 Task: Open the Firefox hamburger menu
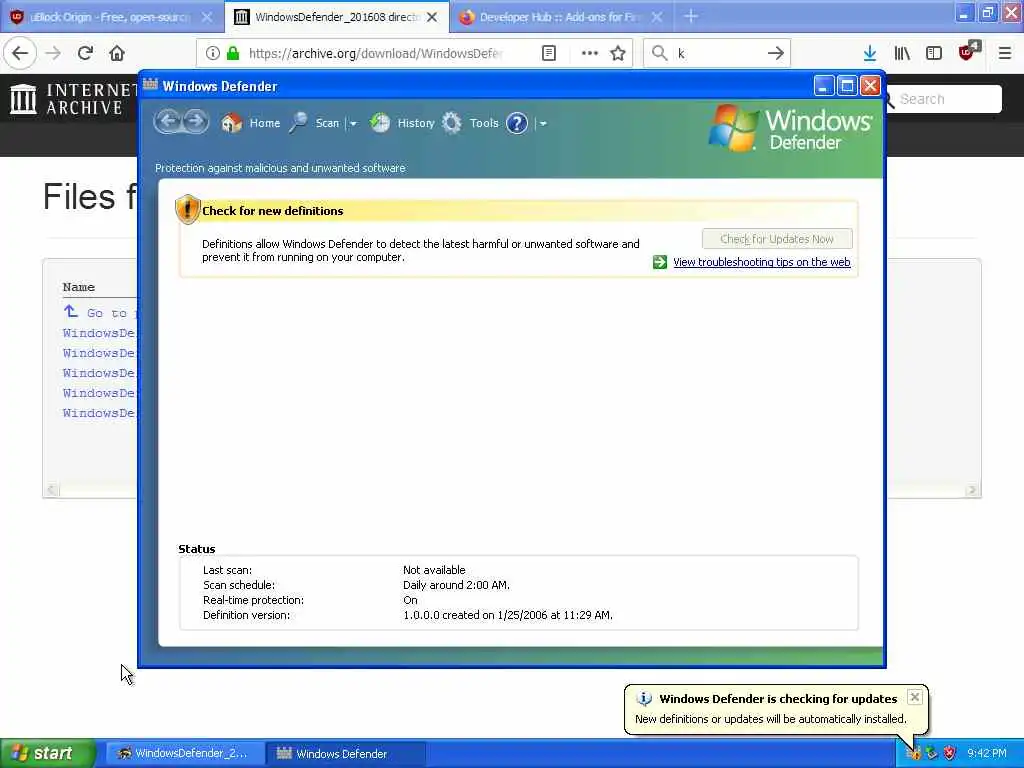coord(1005,53)
